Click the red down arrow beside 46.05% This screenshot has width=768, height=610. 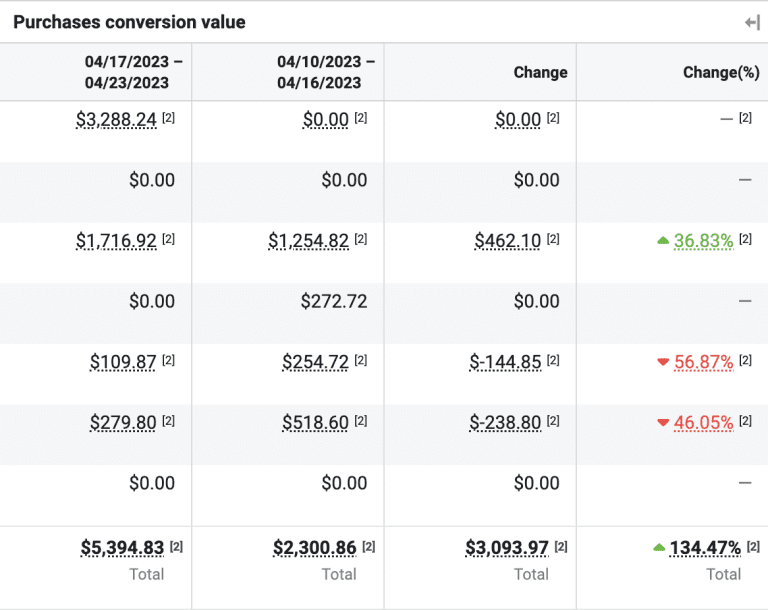pos(662,423)
